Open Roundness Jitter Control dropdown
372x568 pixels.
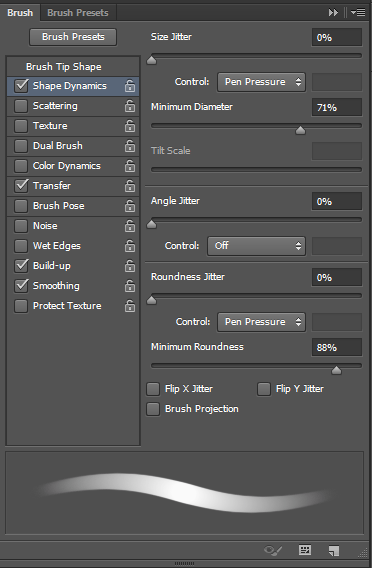(261, 322)
